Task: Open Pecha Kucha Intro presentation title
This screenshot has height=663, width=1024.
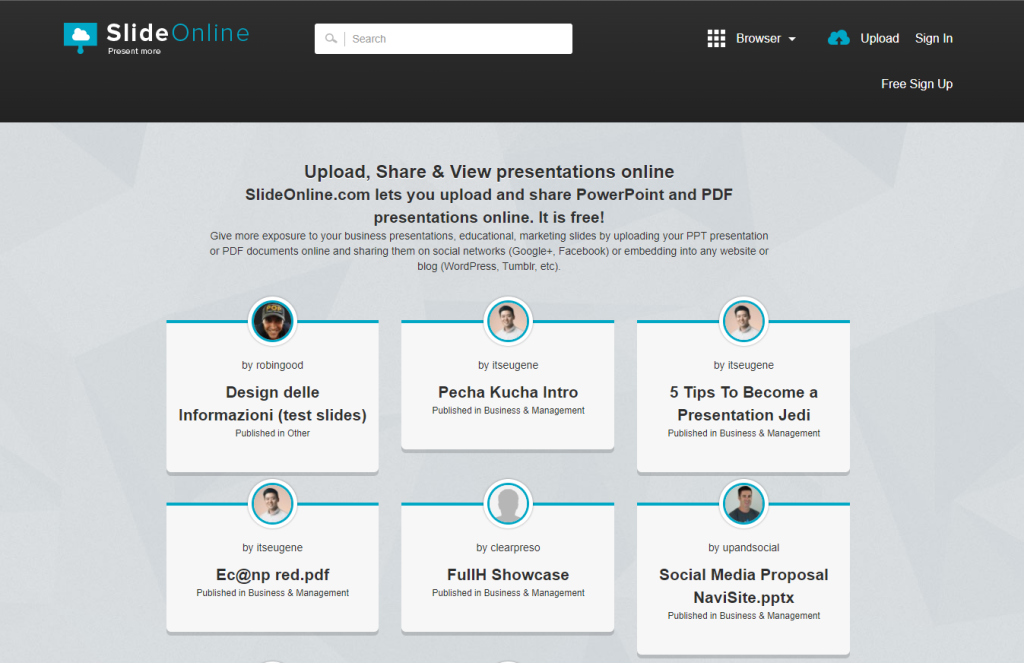Action: click(x=508, y=392)
